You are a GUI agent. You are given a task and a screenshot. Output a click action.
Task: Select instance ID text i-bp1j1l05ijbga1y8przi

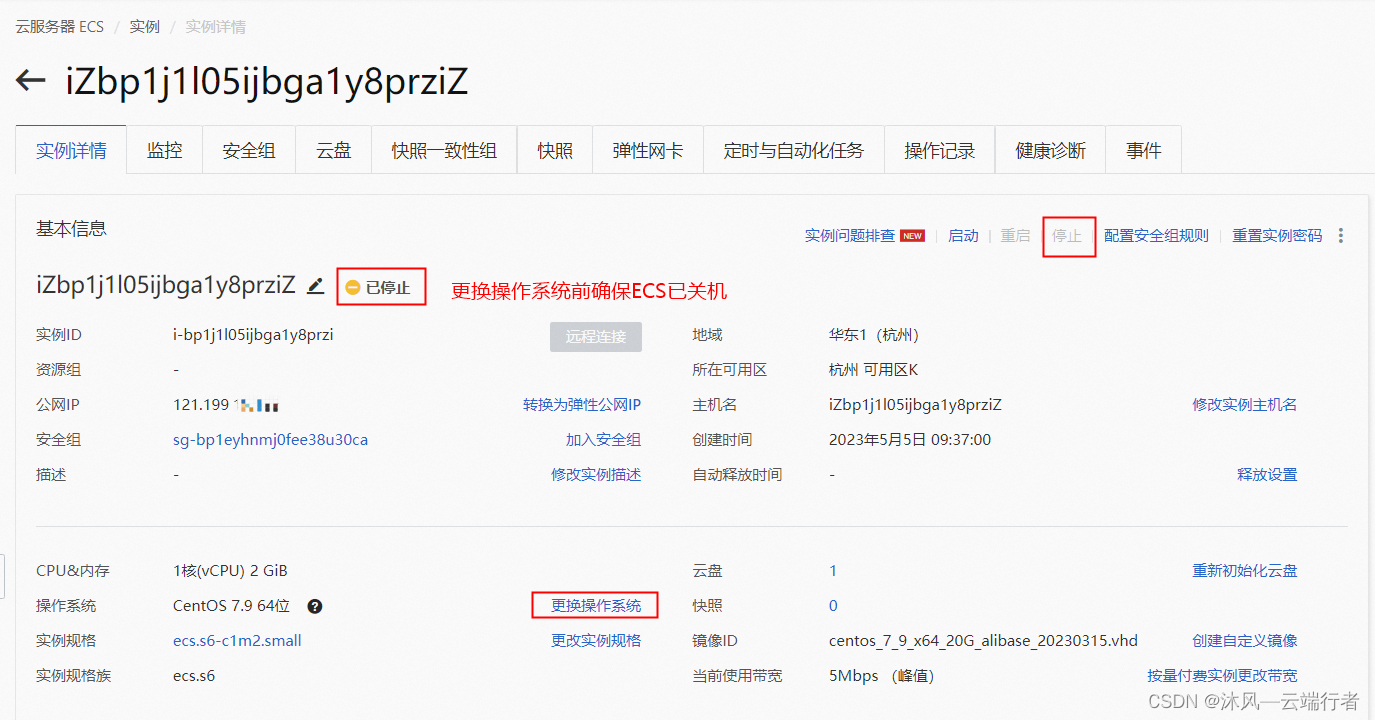[253, 335]
